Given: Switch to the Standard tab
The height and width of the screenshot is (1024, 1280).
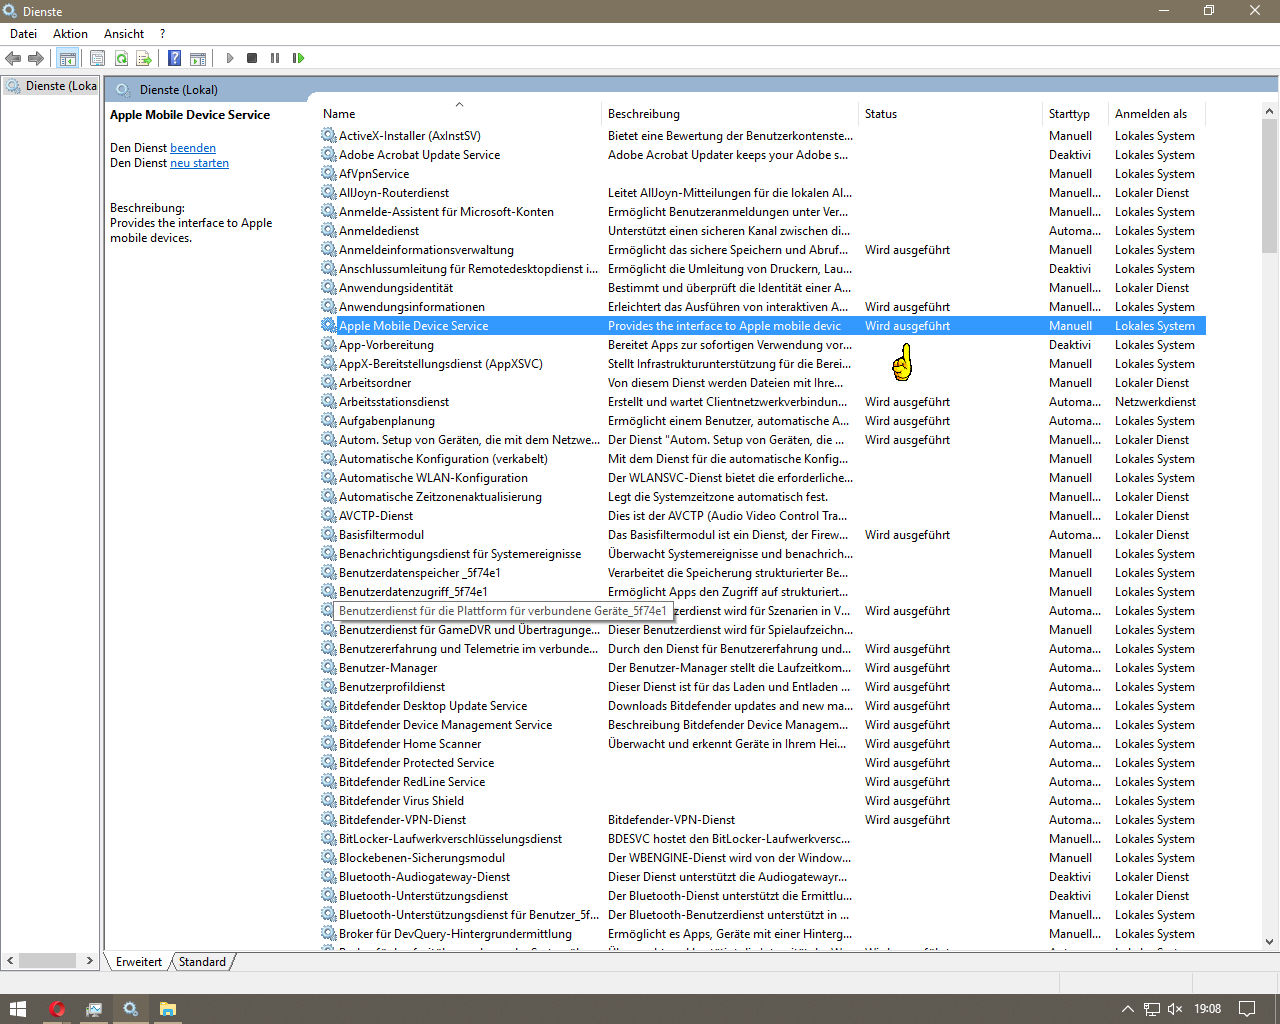Looking at the screenshot, I should click(x=202, y=962).
